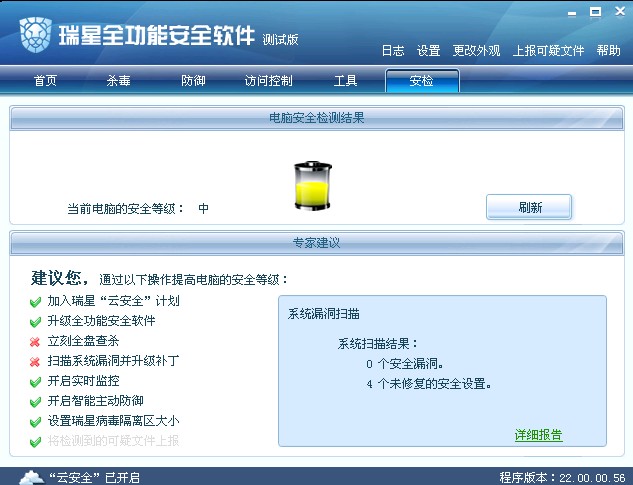633x485 pixels.
Task: Click red cross beside 扫描系统漏洞并升级补丁
Action: click(x=35, y=361)
